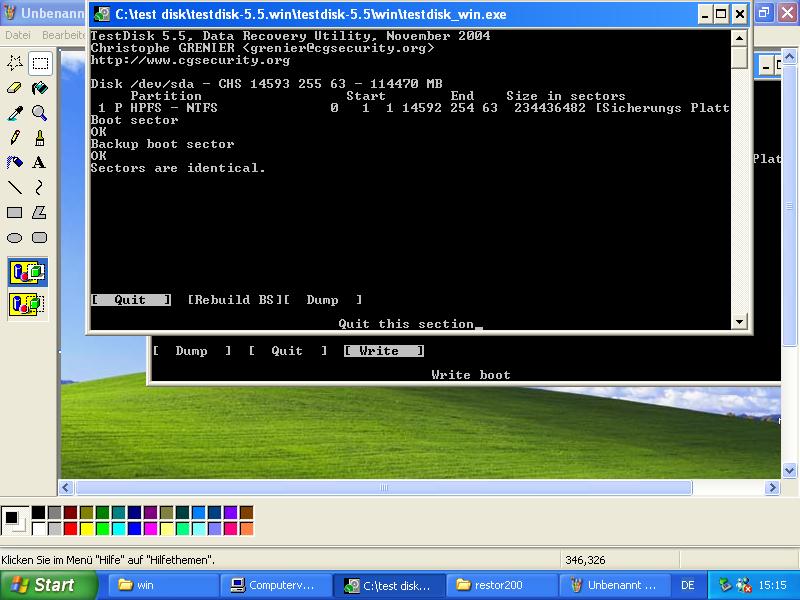The image size is (800, 600).
Task: Select the Free-Form Select tool in Paint
Action: point(14,63)
